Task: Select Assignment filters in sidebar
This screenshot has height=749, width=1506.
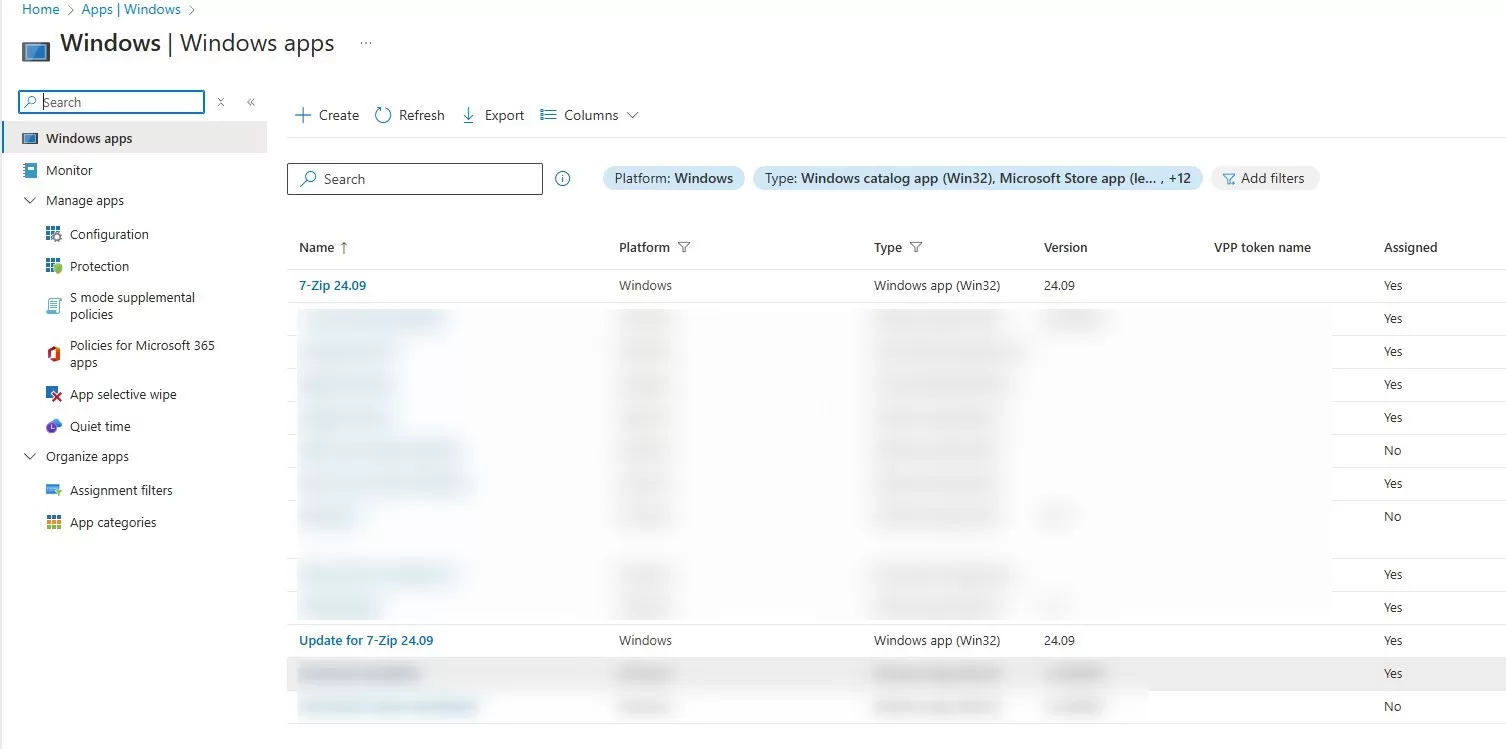Action: (121, 490)
